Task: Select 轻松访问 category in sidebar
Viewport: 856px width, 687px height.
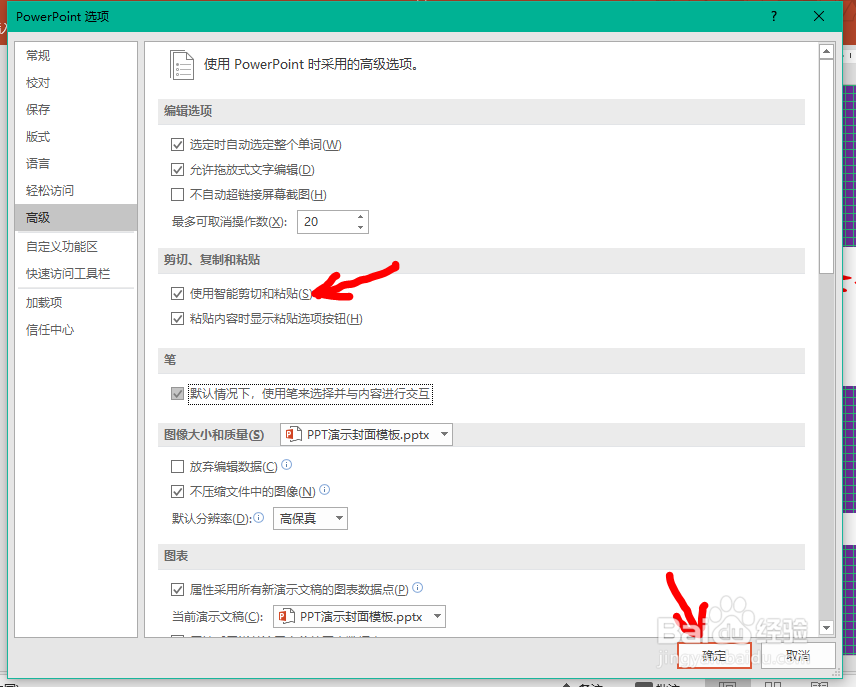Action: point(76,191)
